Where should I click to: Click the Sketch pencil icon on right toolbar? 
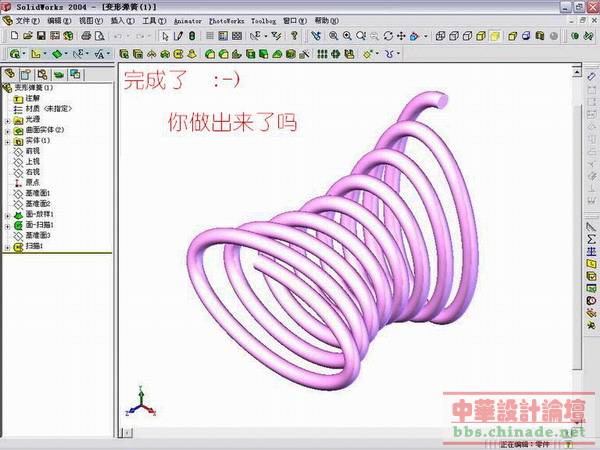[x=591, y=227]
